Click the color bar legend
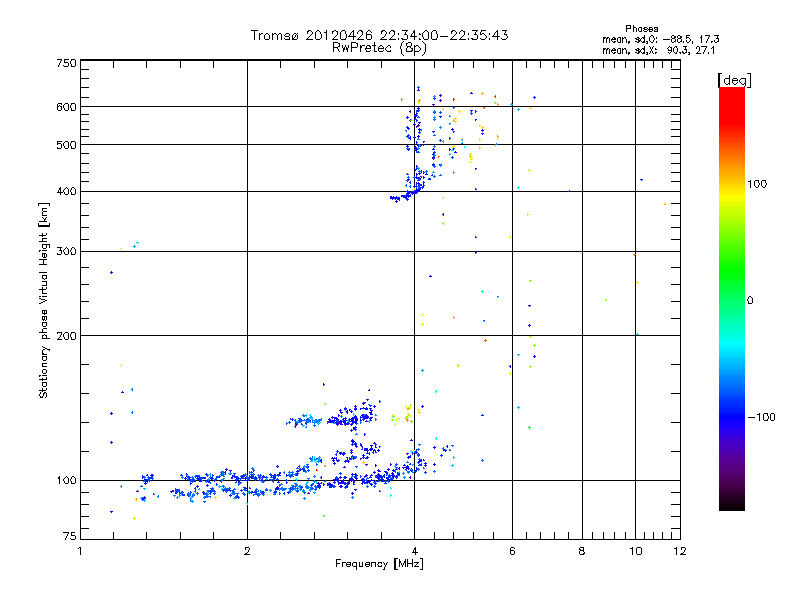 point(732,298)
